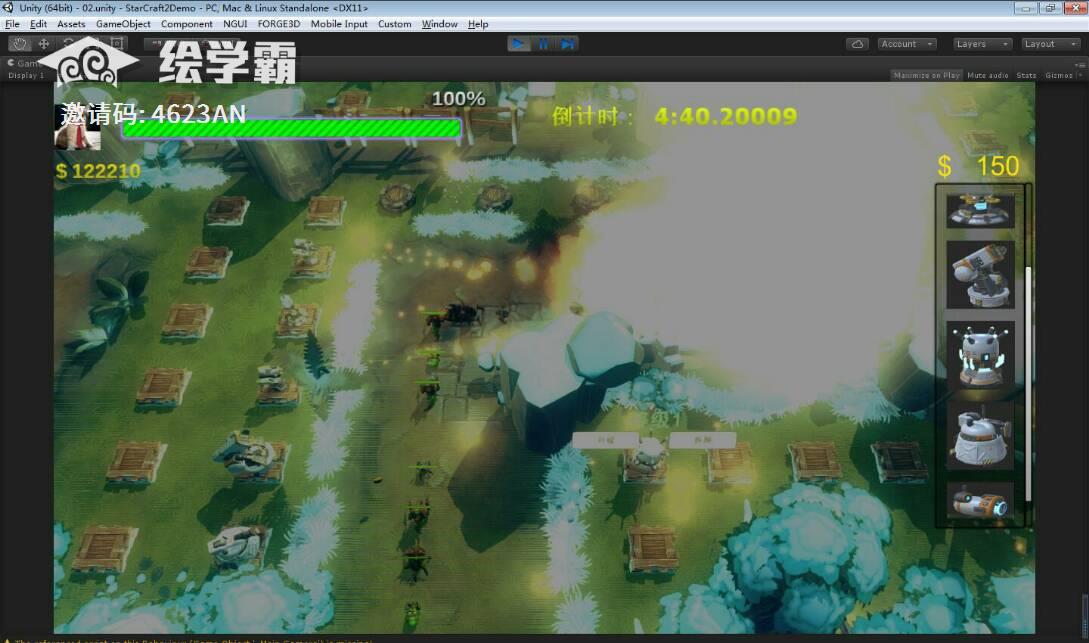Click the left button above selected tower

(605, 440)
